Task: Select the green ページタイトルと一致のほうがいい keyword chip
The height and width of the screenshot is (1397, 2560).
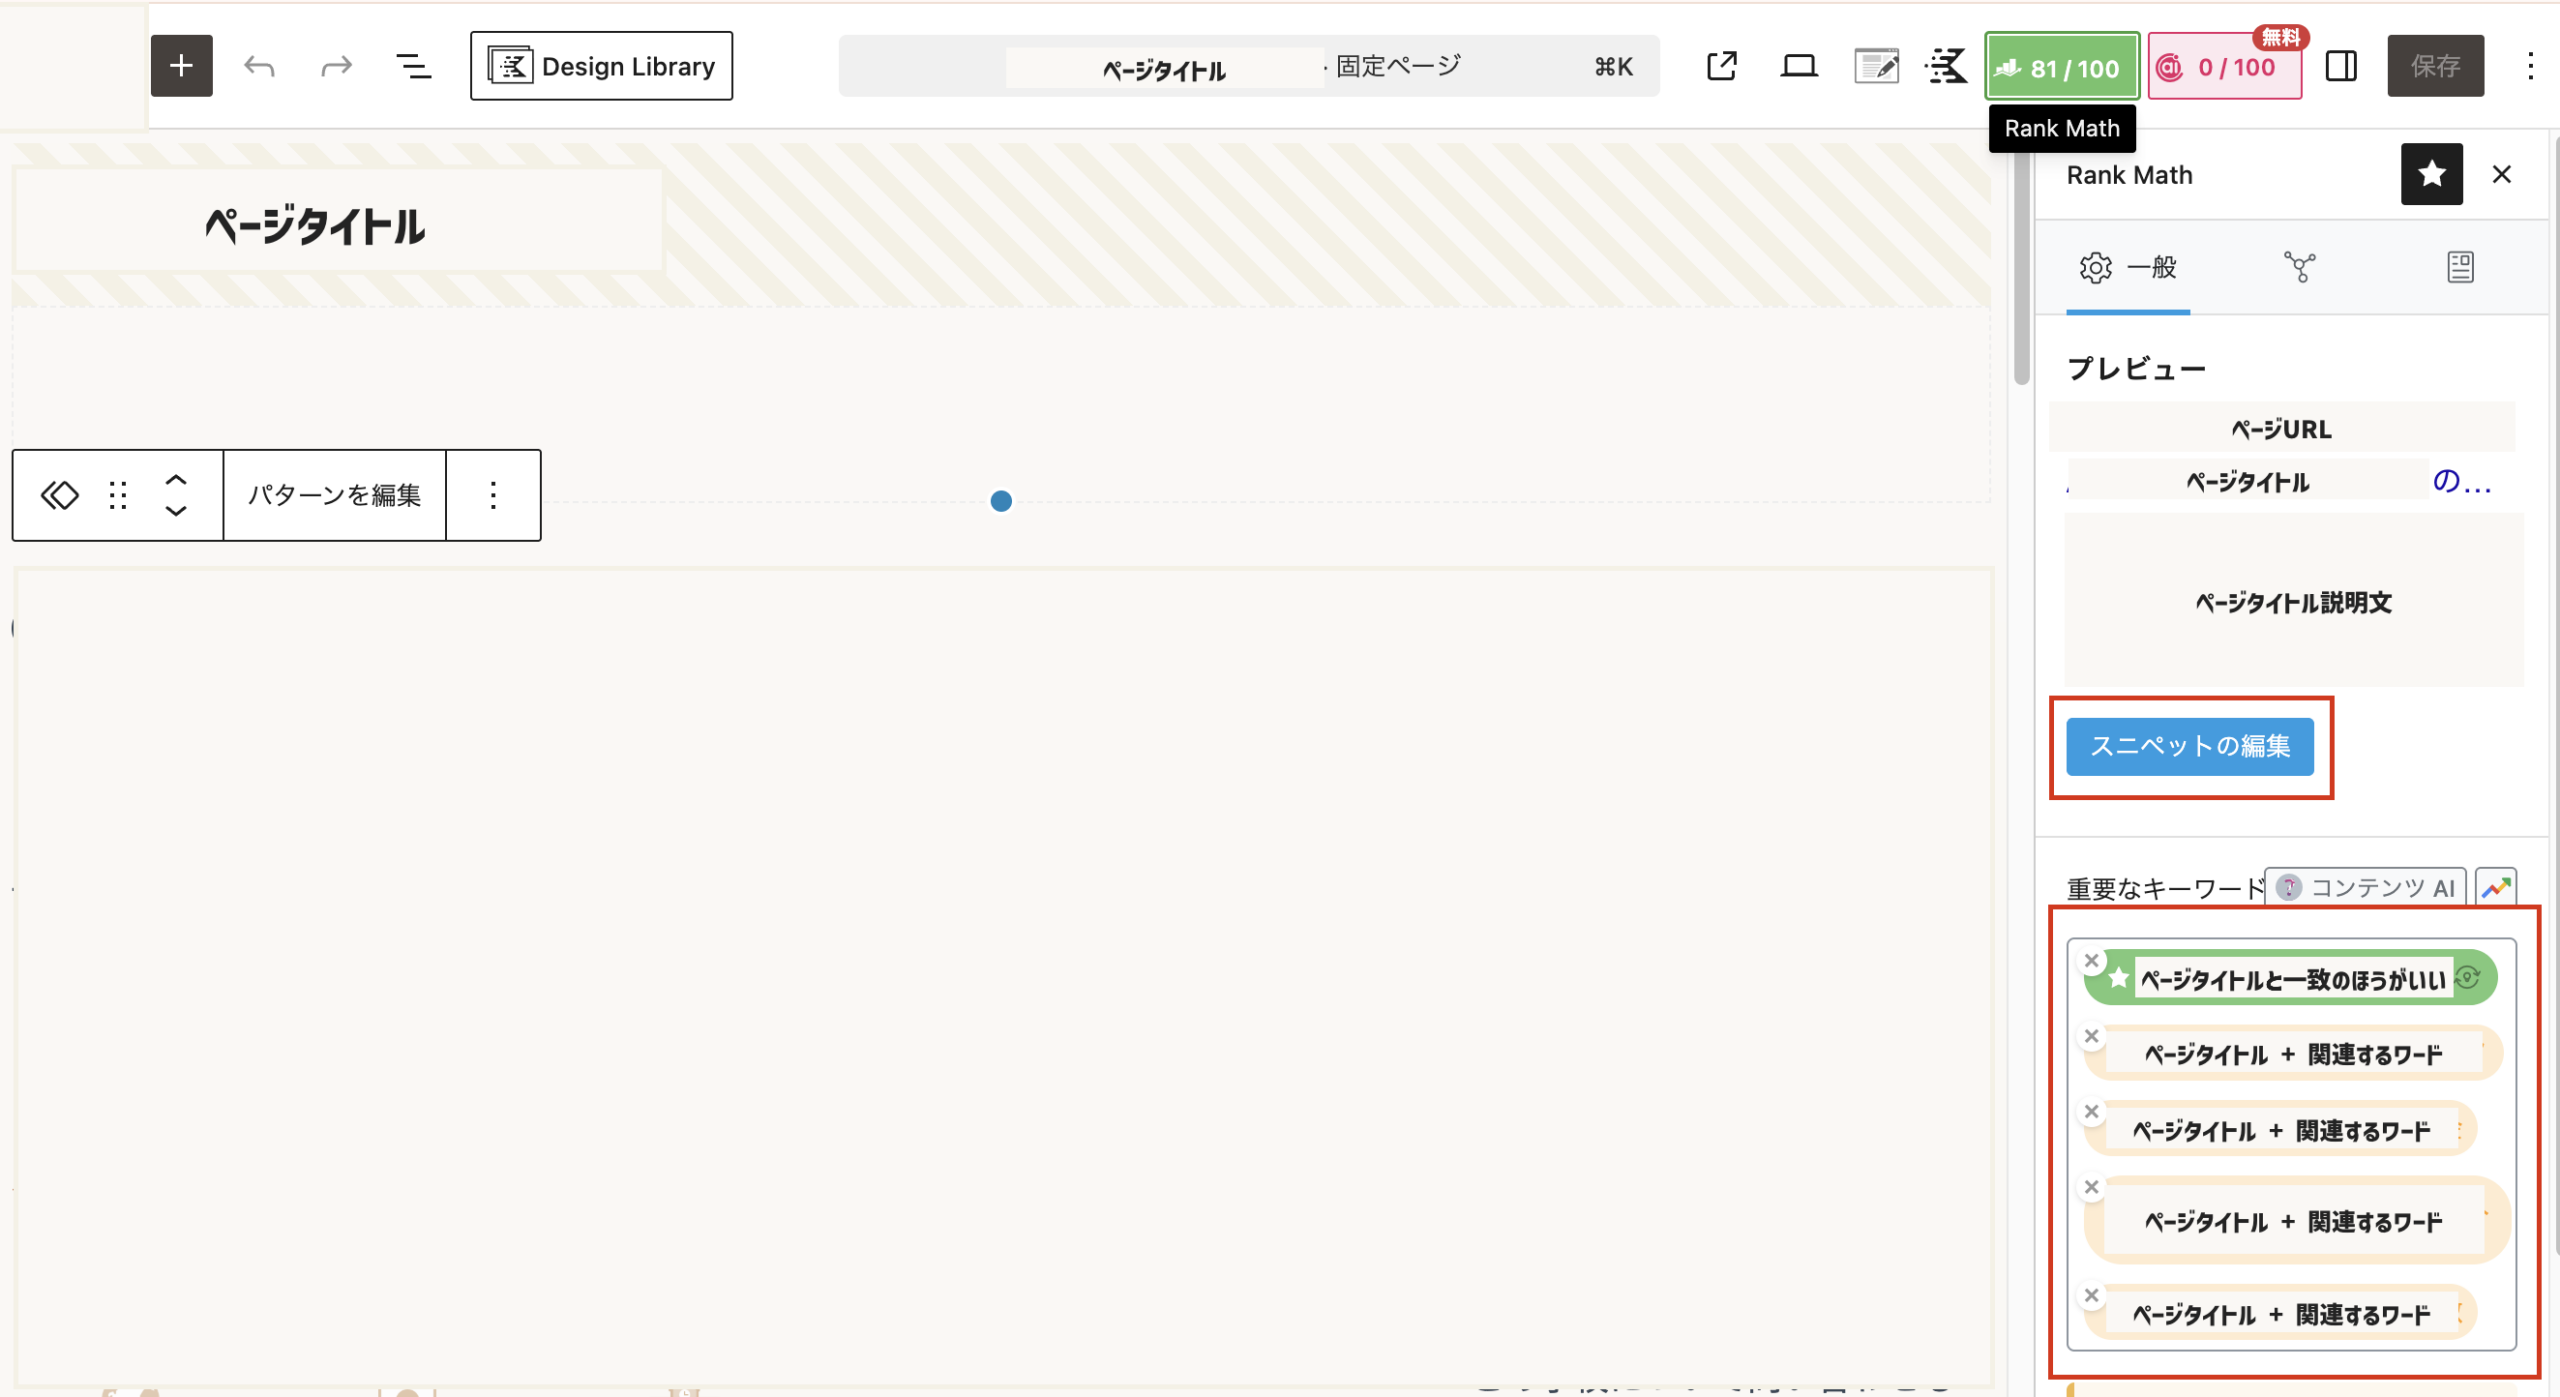Action: pyautogui.click(x=2291, y=978)
